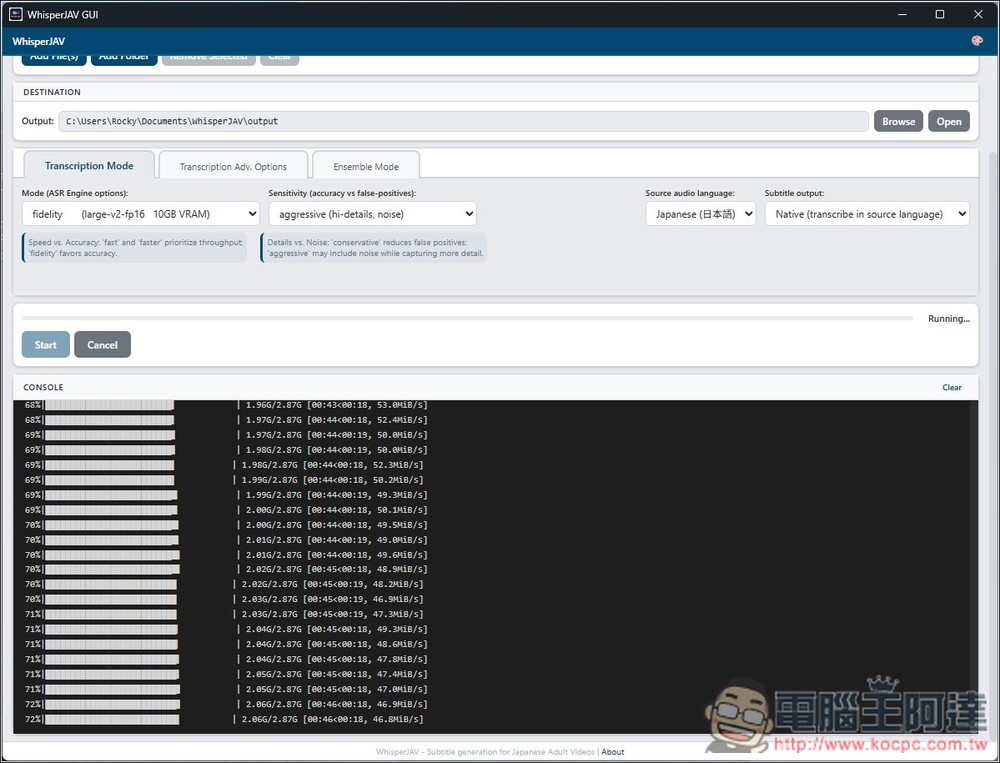Click the Start button
Screen dimensions: 1000x763
pos(46,345)
